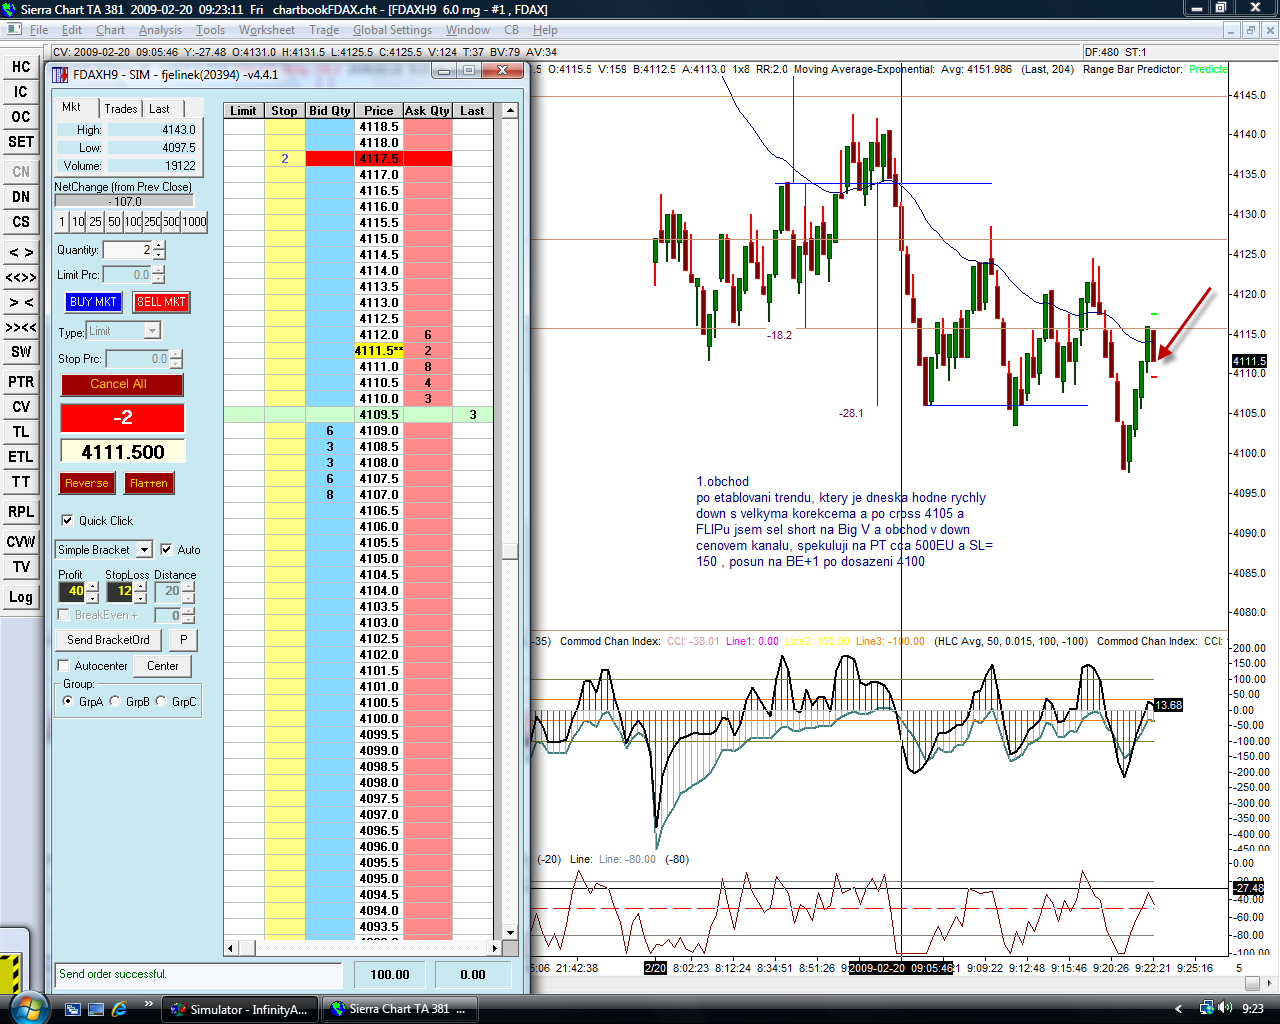Click the SELL MKT button
Viewport: 1280px width, 1024px height.
tap(161, 302)
